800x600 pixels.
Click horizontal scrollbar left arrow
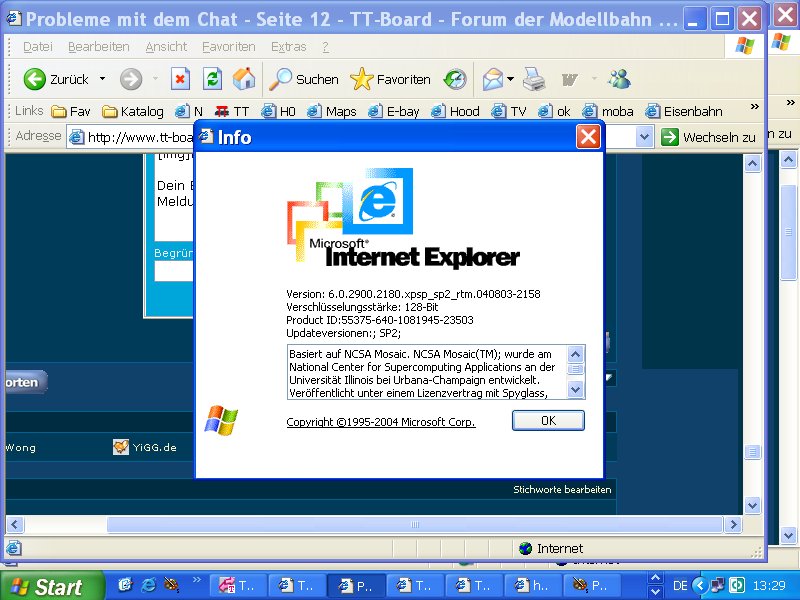coord(14,524)
